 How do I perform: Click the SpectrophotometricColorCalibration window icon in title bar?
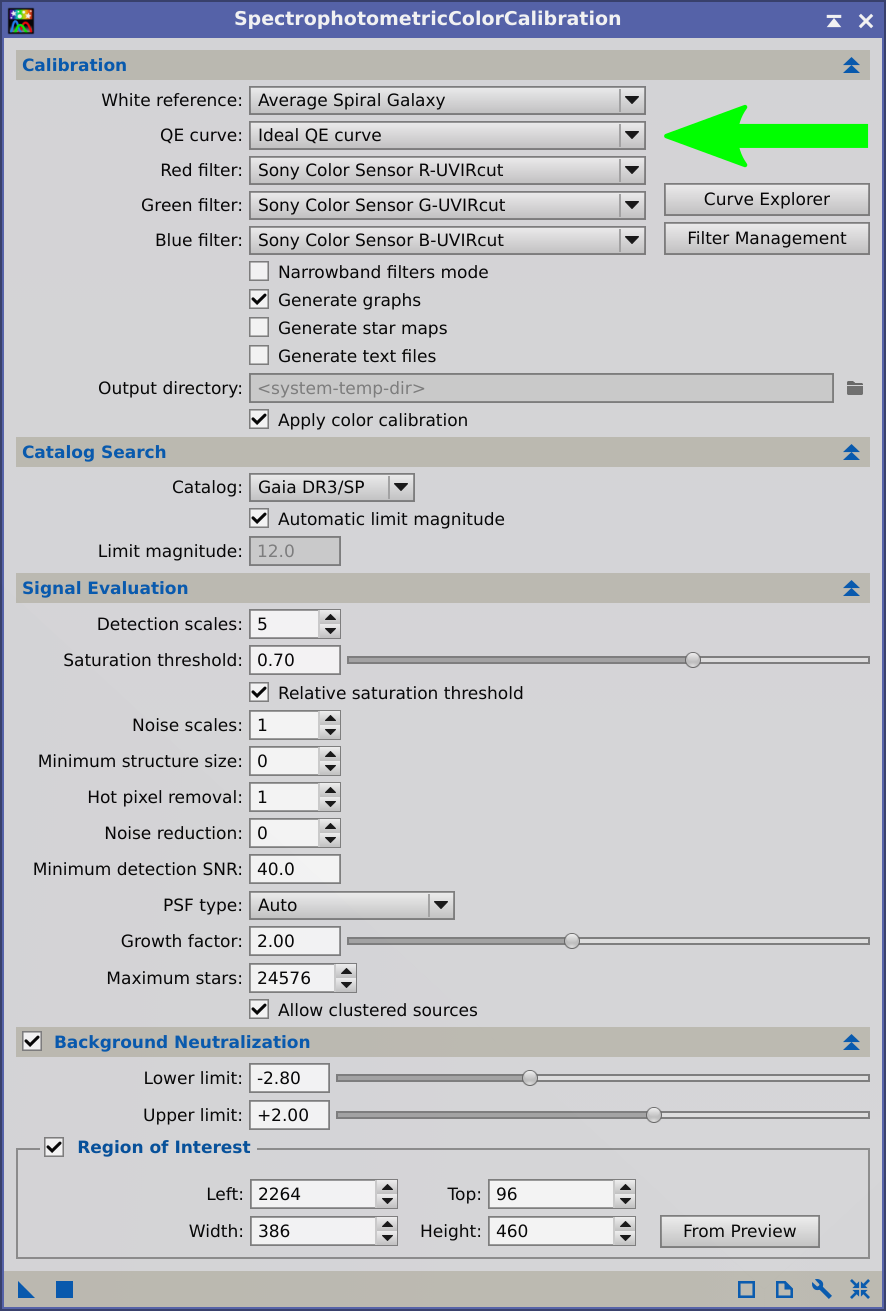point(21,19)
